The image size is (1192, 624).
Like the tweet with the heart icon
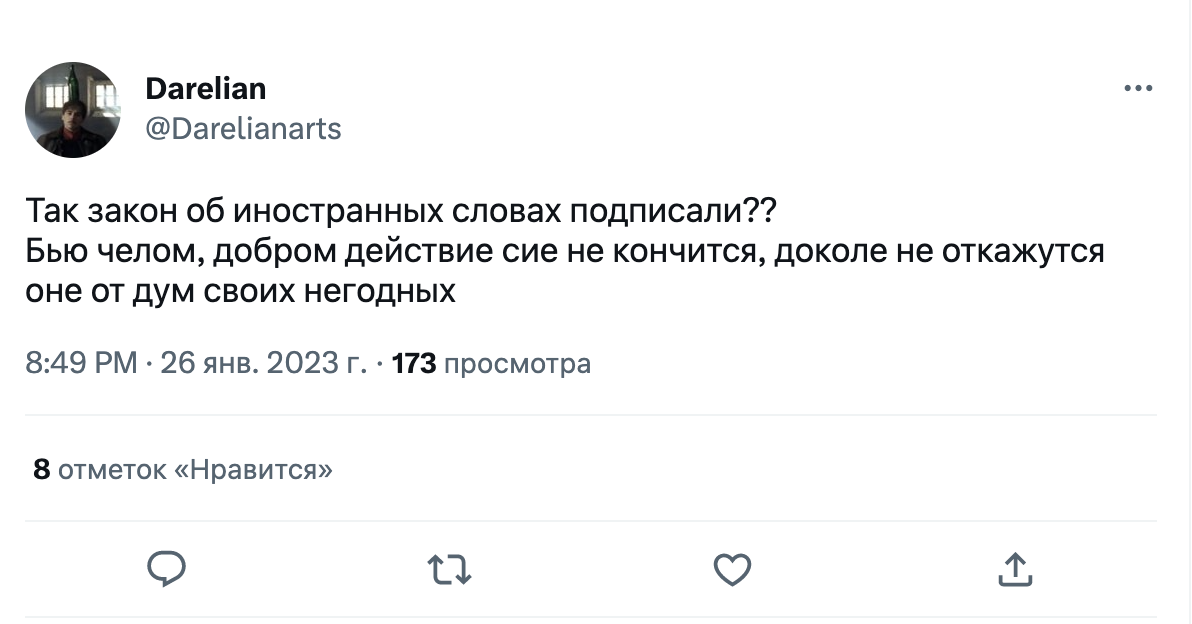(x=732, y=569)
